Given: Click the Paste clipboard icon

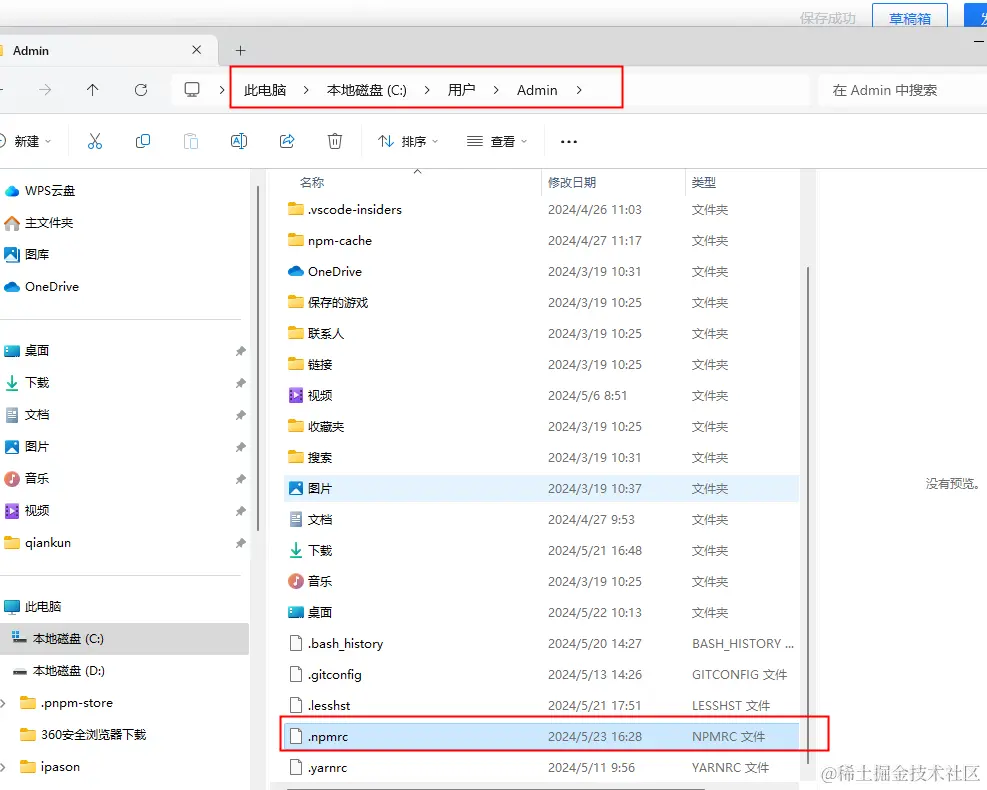Looking at the screenshot, I should tap(191, 141).
